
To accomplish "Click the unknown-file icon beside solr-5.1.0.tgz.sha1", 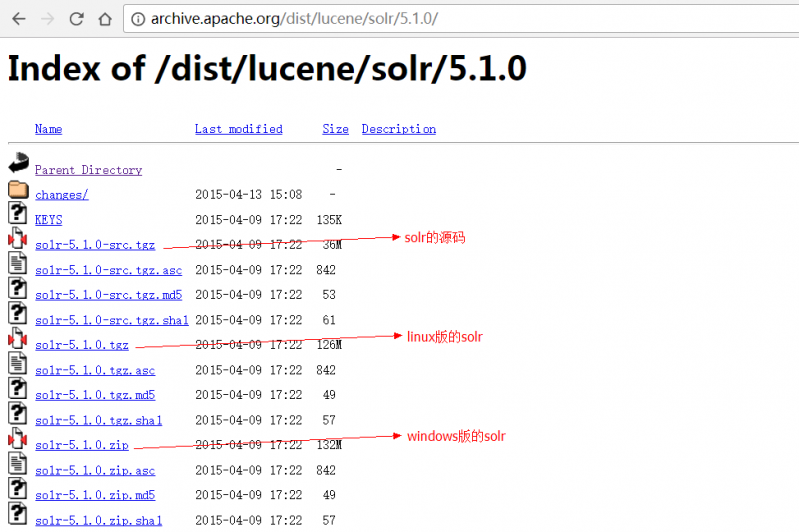I will (18, 413).
